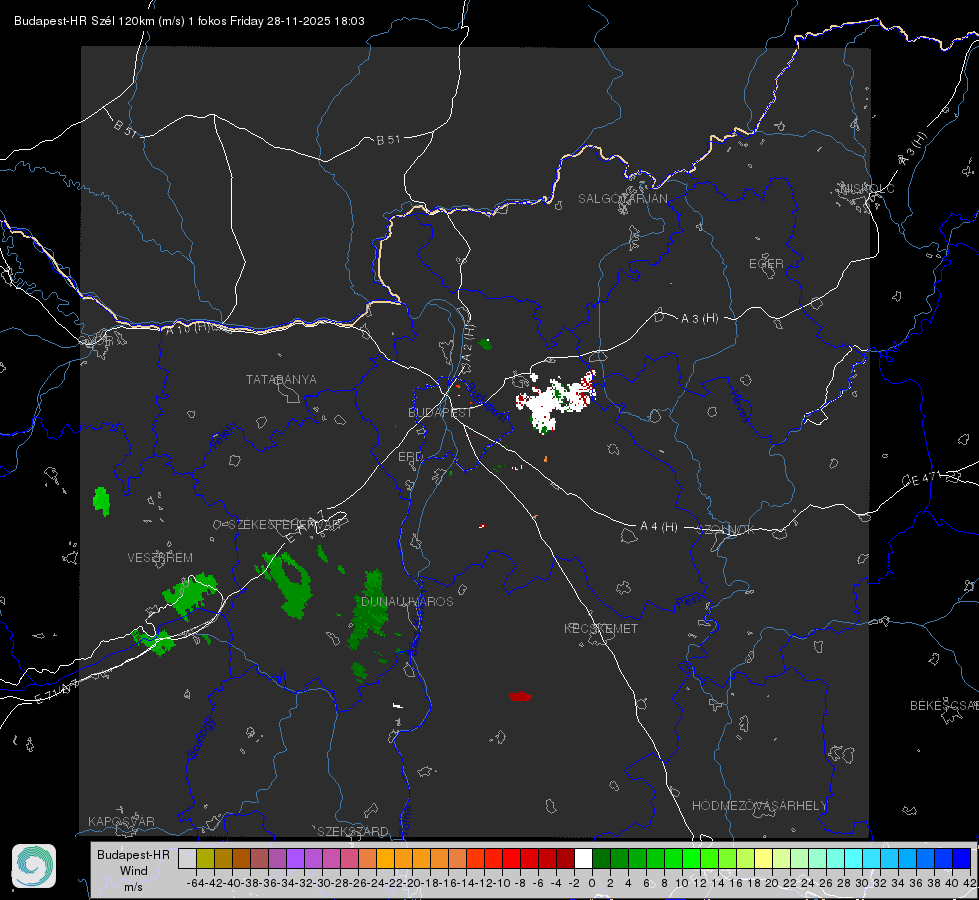Click the BUDAPEST city label

pos(440,412)
